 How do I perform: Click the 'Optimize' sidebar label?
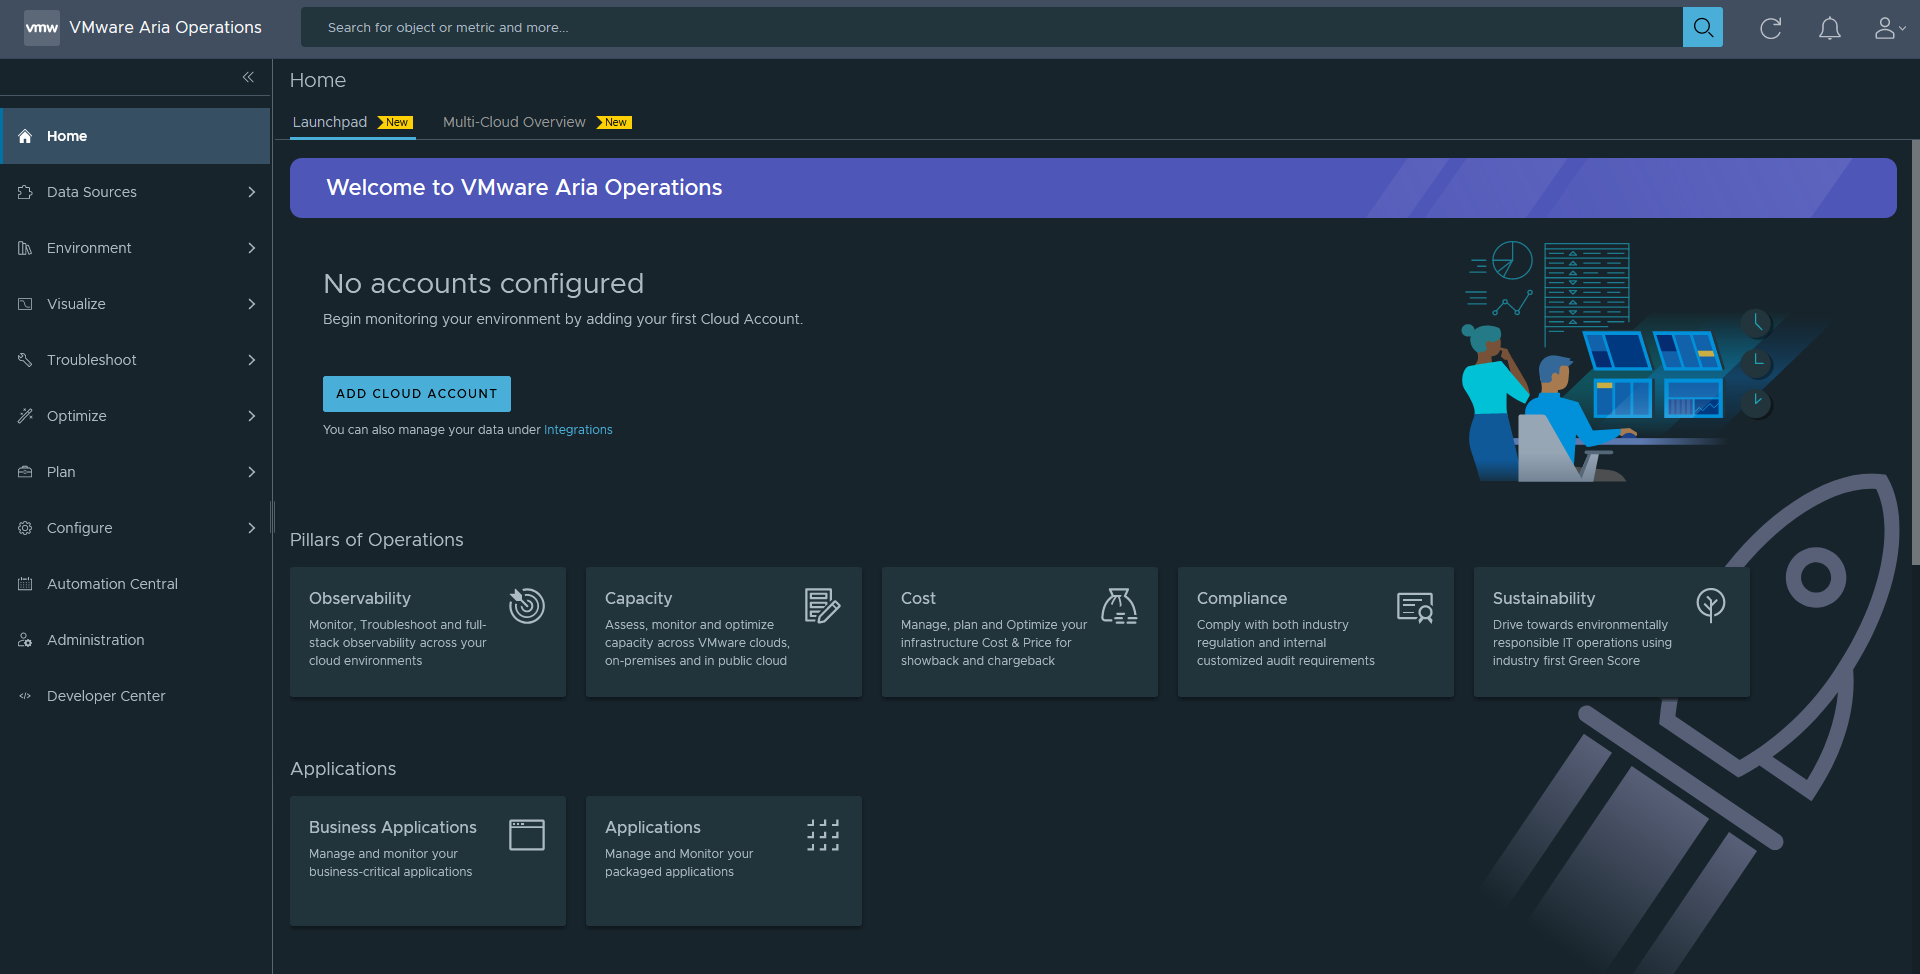pos(77,416)
